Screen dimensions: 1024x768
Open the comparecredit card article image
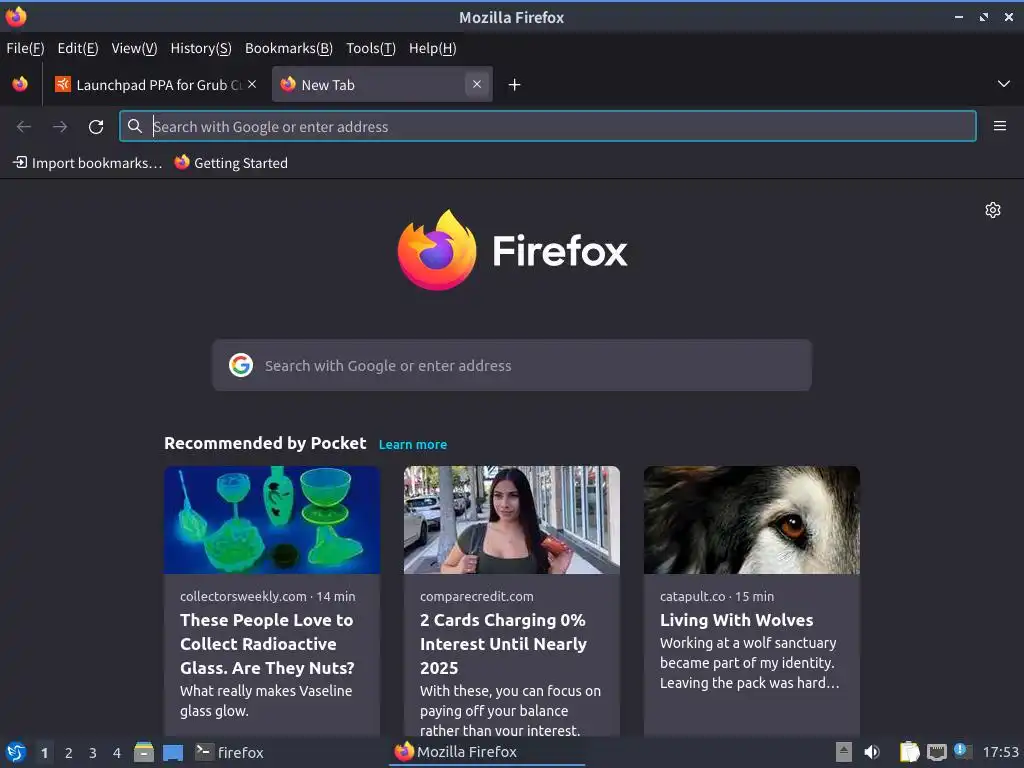511,520
